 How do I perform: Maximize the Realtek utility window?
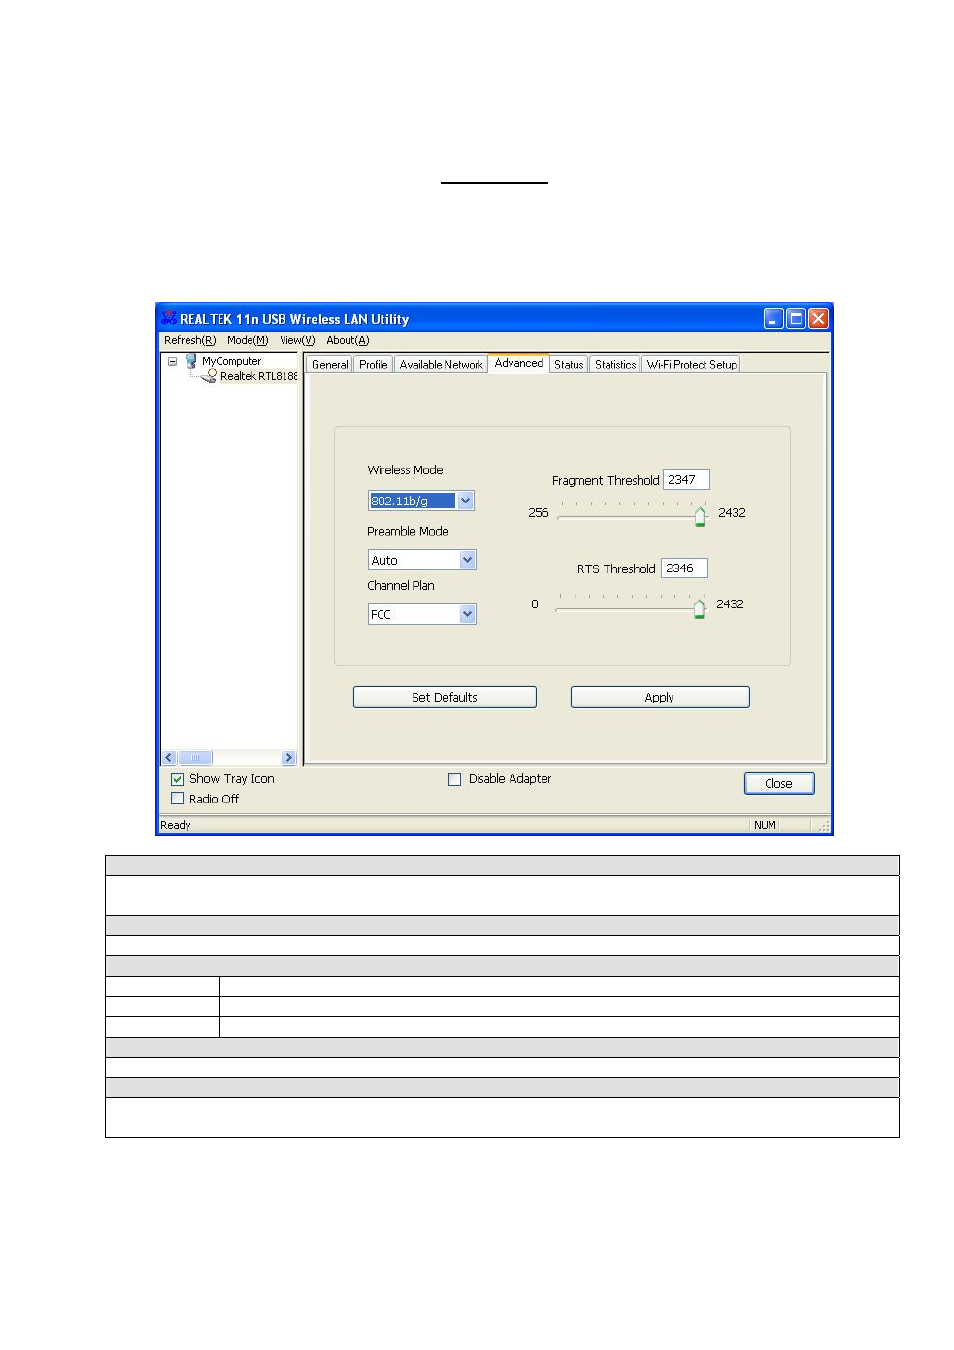[796, 319]
